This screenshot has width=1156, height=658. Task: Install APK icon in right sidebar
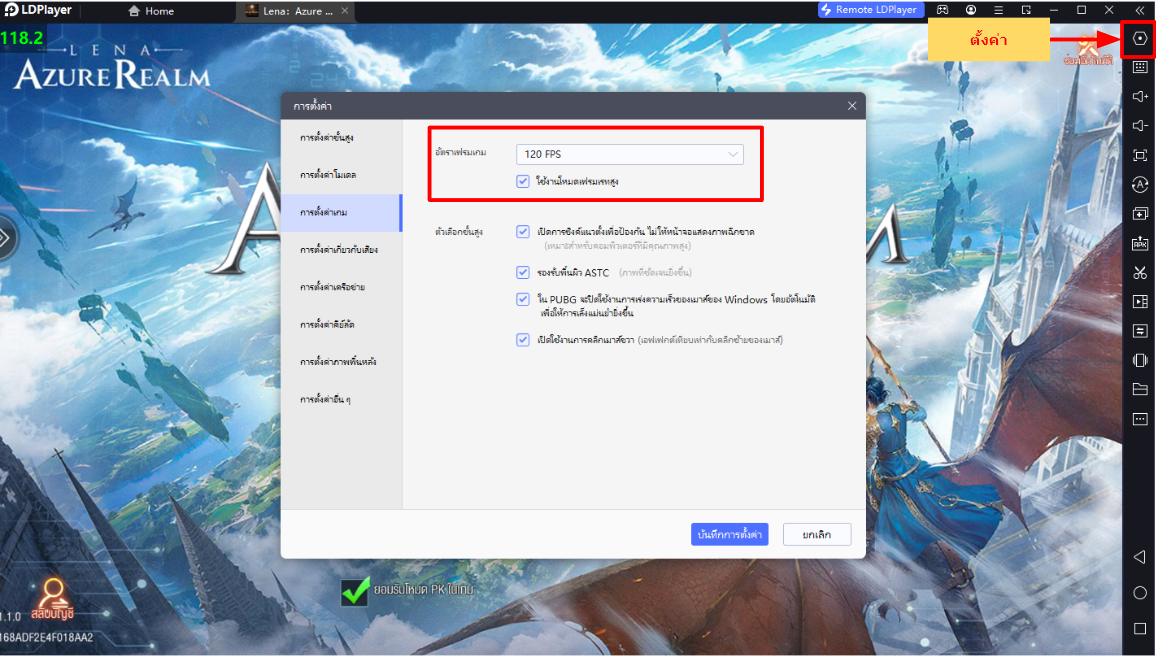pyautogui.click(x=1140, y=243)
